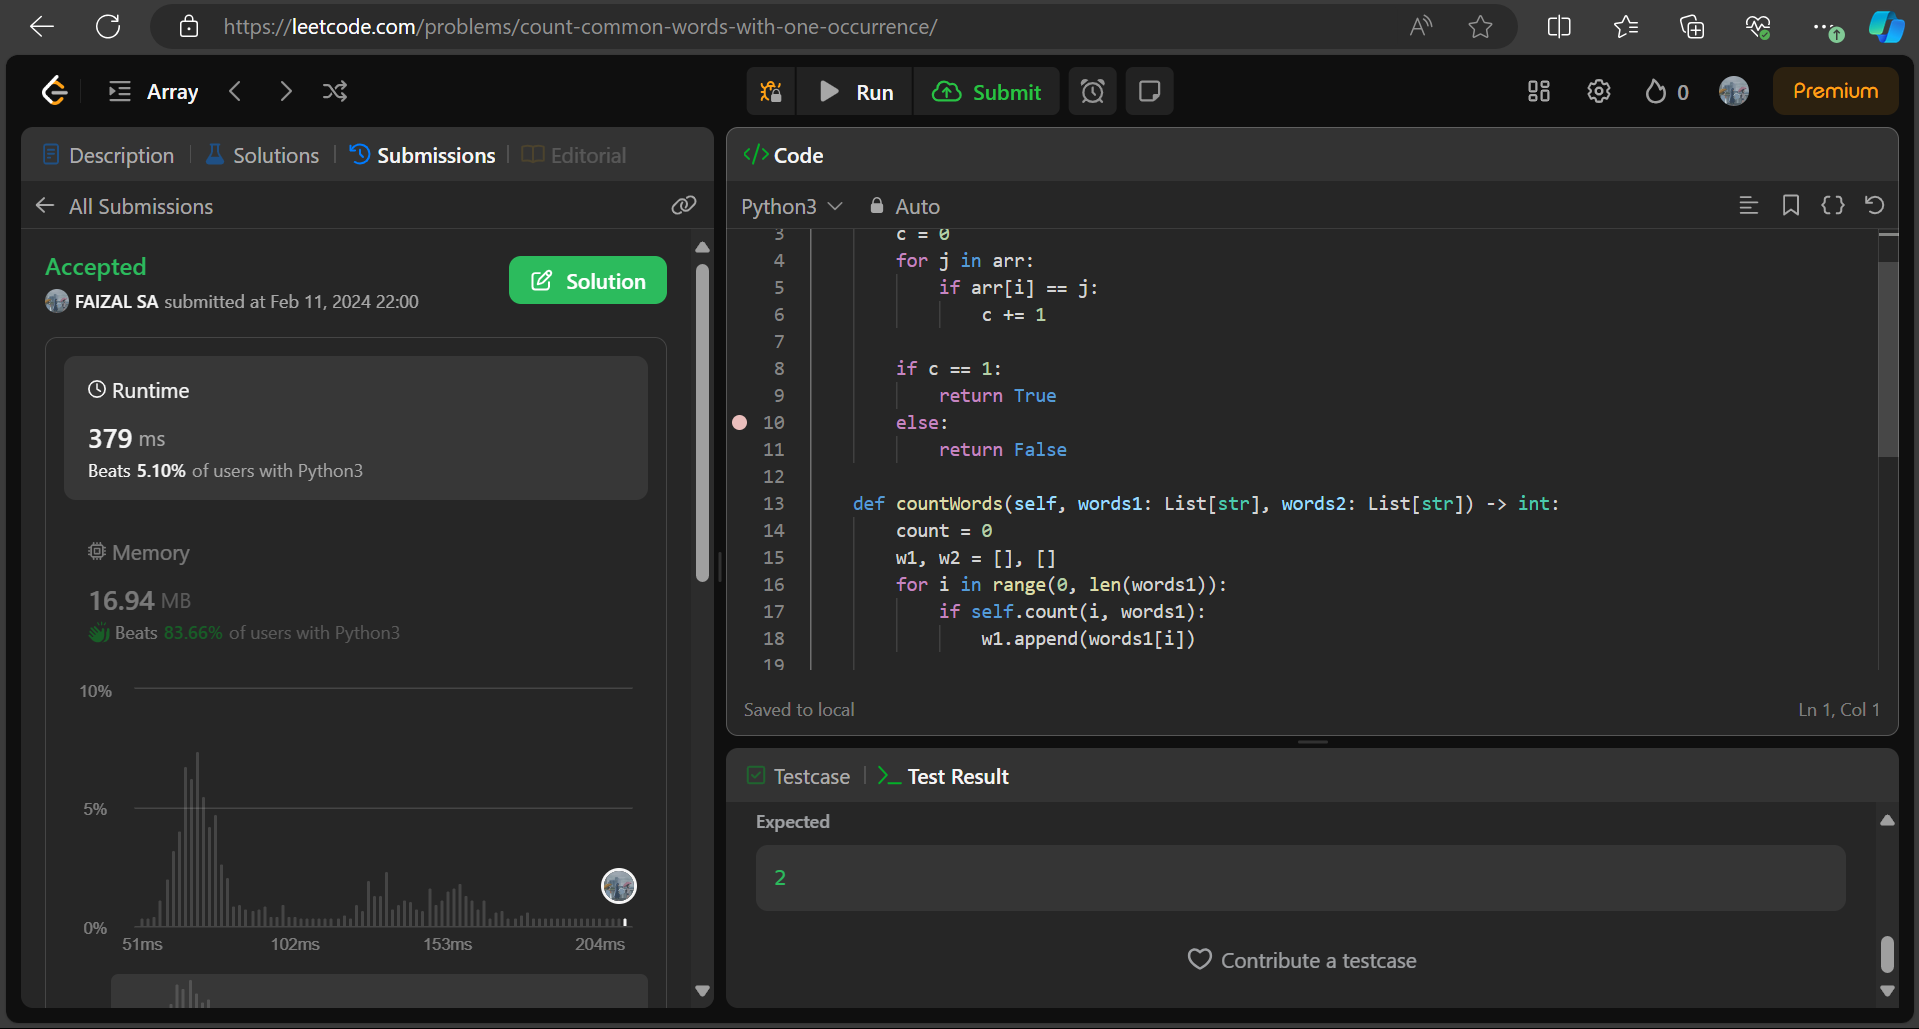Click the shuffle random problem icon
Viewport: 1919px width, 1029px height.
pyautogui.click(x=335, y=92)
